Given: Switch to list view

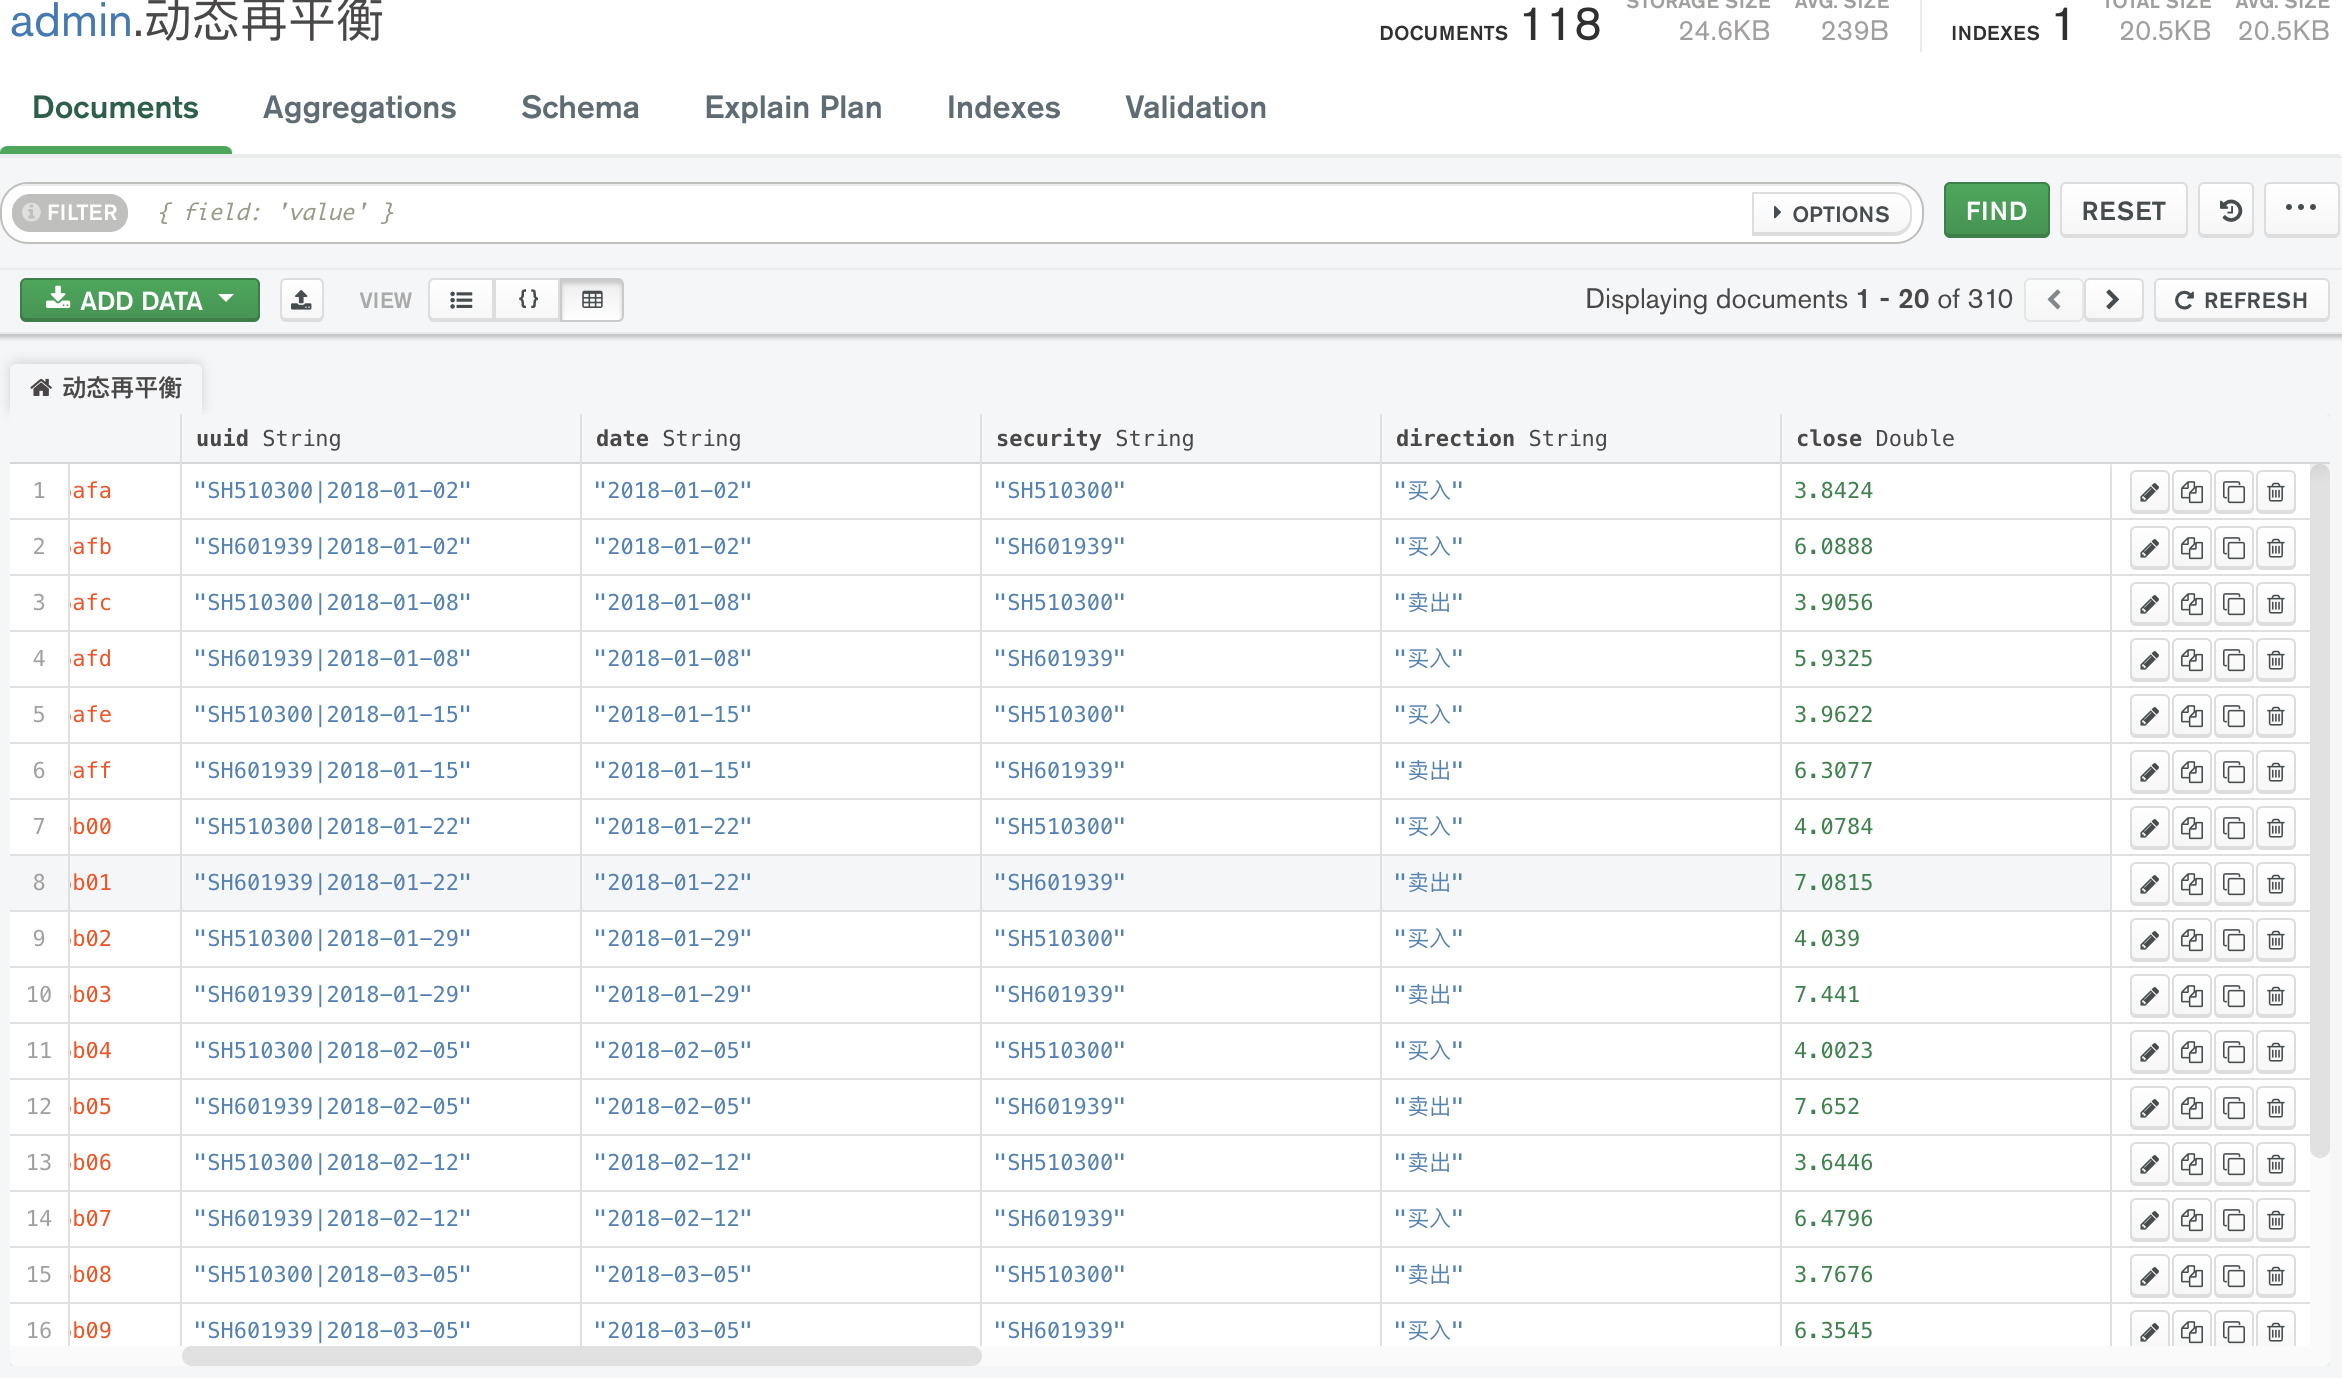Looking at the screenshot, I should (x=461, y=300).
